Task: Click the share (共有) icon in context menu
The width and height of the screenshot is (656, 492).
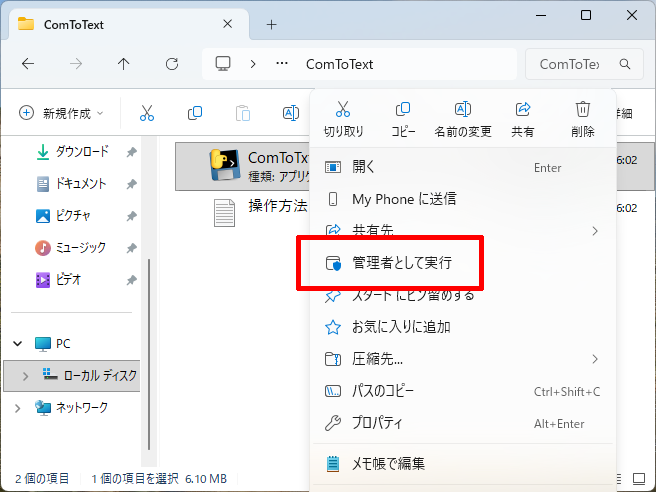Action: (522, 110)
